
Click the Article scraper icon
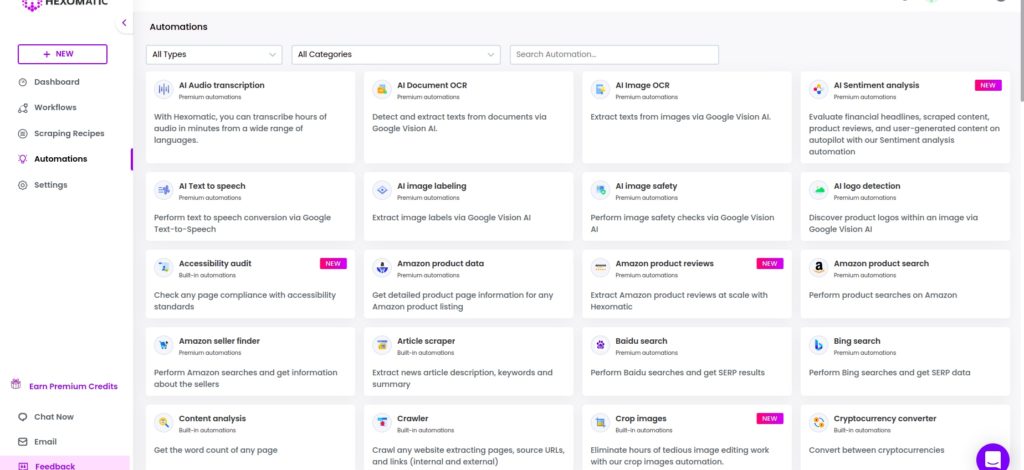point(381,345)
